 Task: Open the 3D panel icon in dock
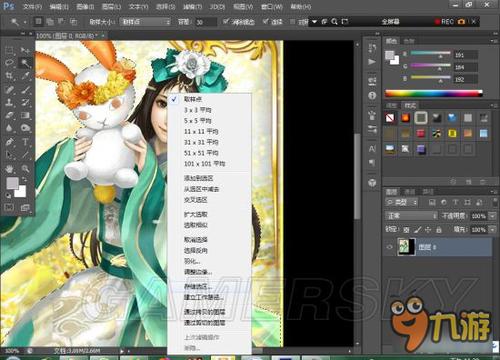pos(372,182)
